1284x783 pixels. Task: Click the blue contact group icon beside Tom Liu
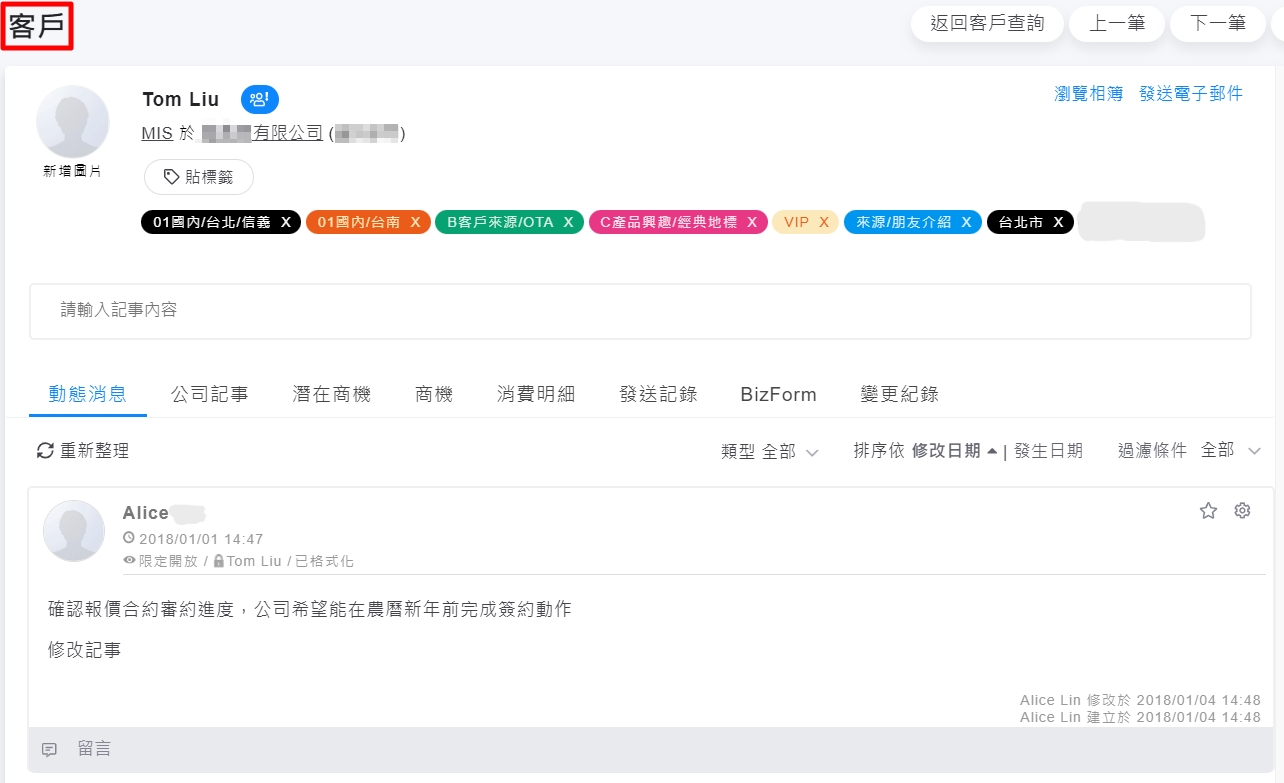point(259,99)
